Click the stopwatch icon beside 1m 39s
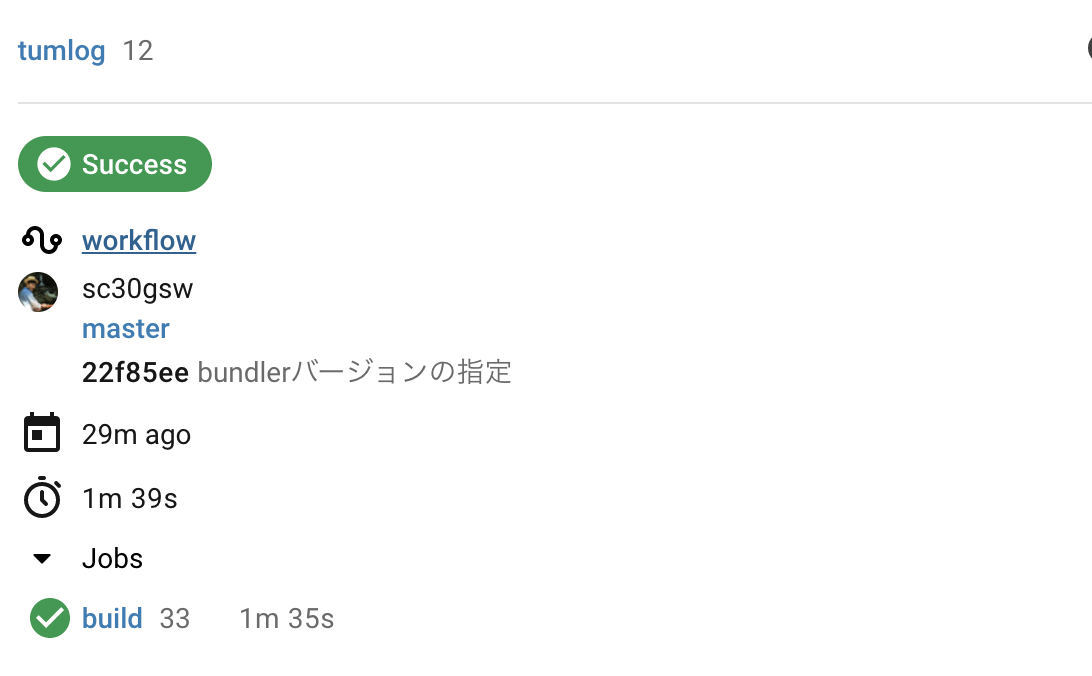Image resolution: width=1092 pixels, height=676 pixels. pos(42,497)
